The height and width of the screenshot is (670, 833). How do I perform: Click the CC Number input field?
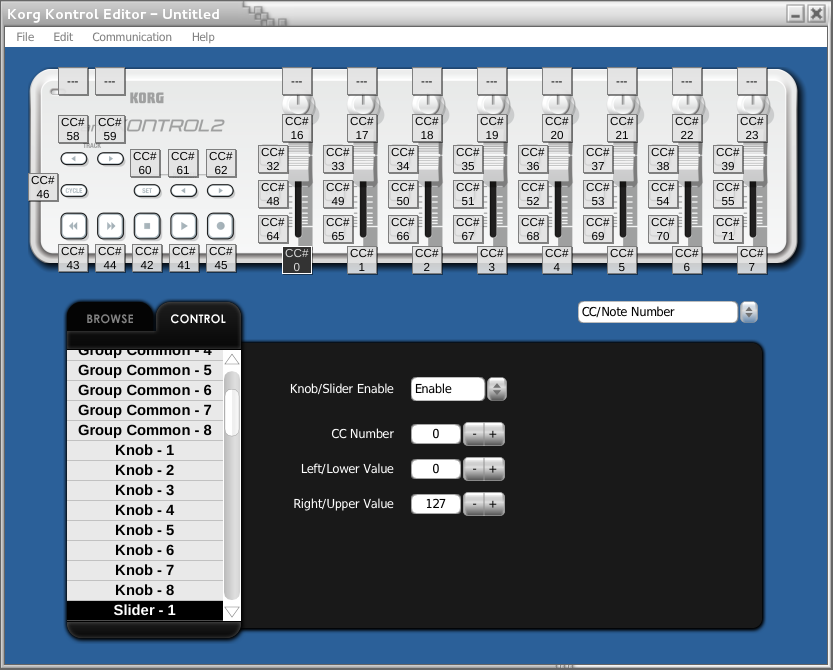coord(436,434)
